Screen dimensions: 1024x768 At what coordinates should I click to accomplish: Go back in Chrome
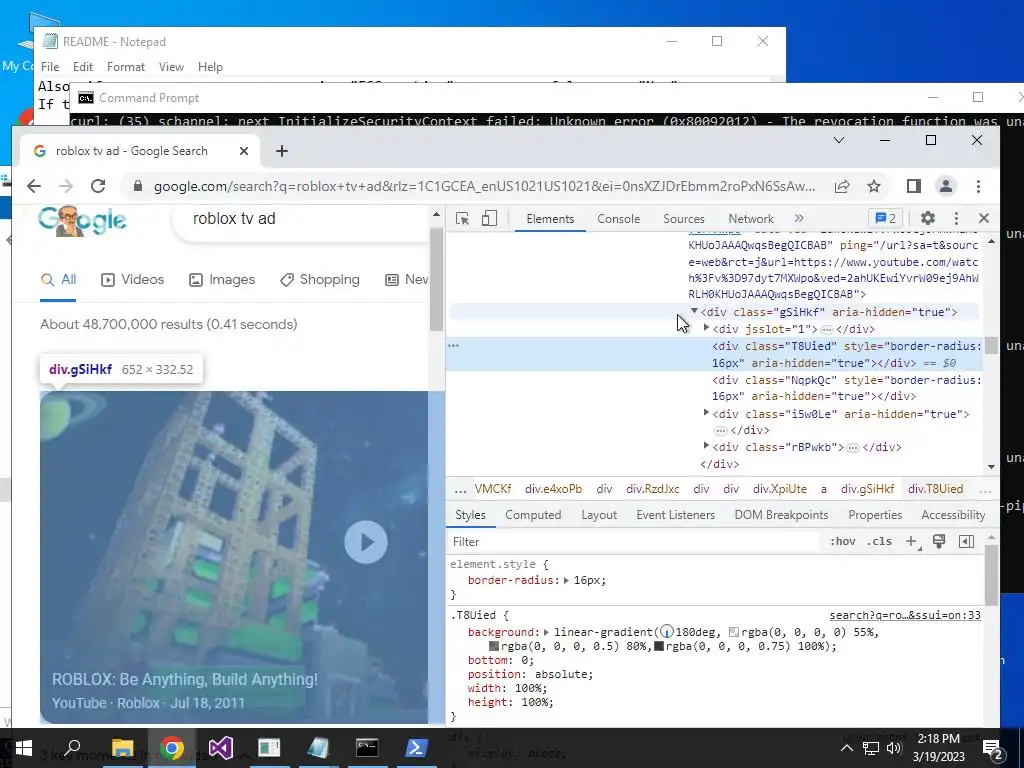34,186
